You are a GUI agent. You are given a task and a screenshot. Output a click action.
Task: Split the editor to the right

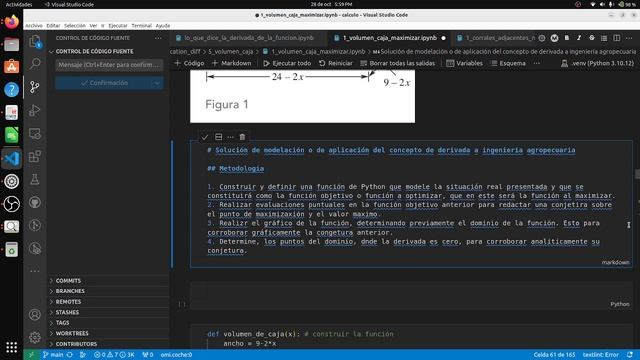[617, 38]
